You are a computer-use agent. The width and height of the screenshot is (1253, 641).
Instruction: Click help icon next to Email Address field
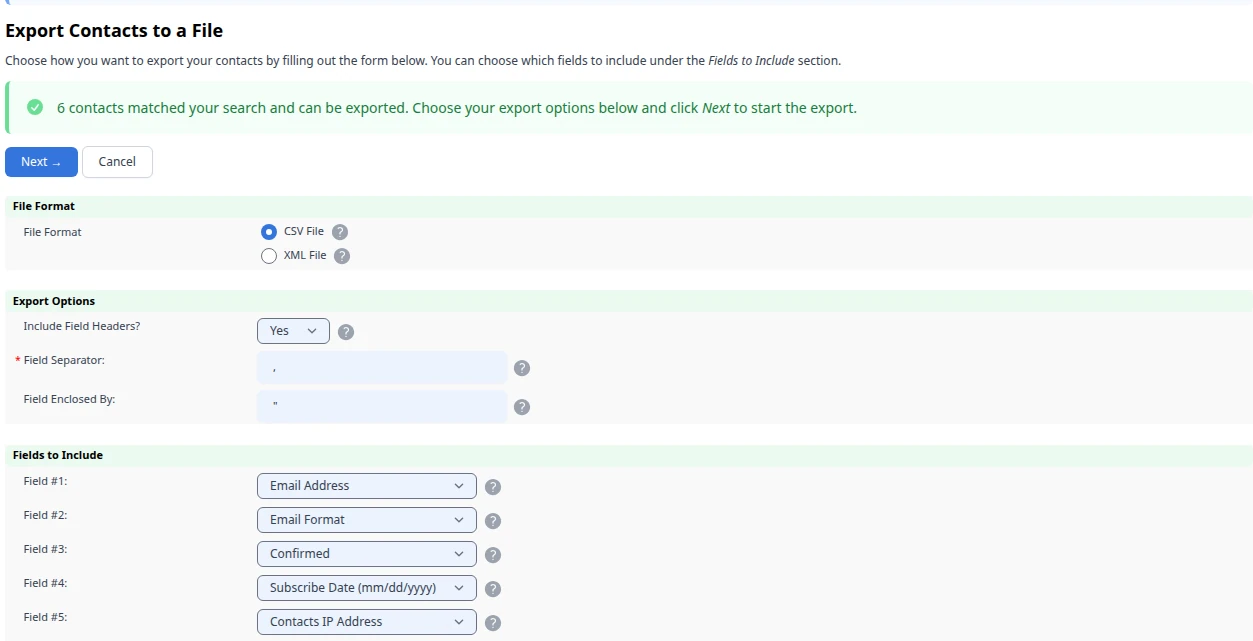[x=493, y=487]
